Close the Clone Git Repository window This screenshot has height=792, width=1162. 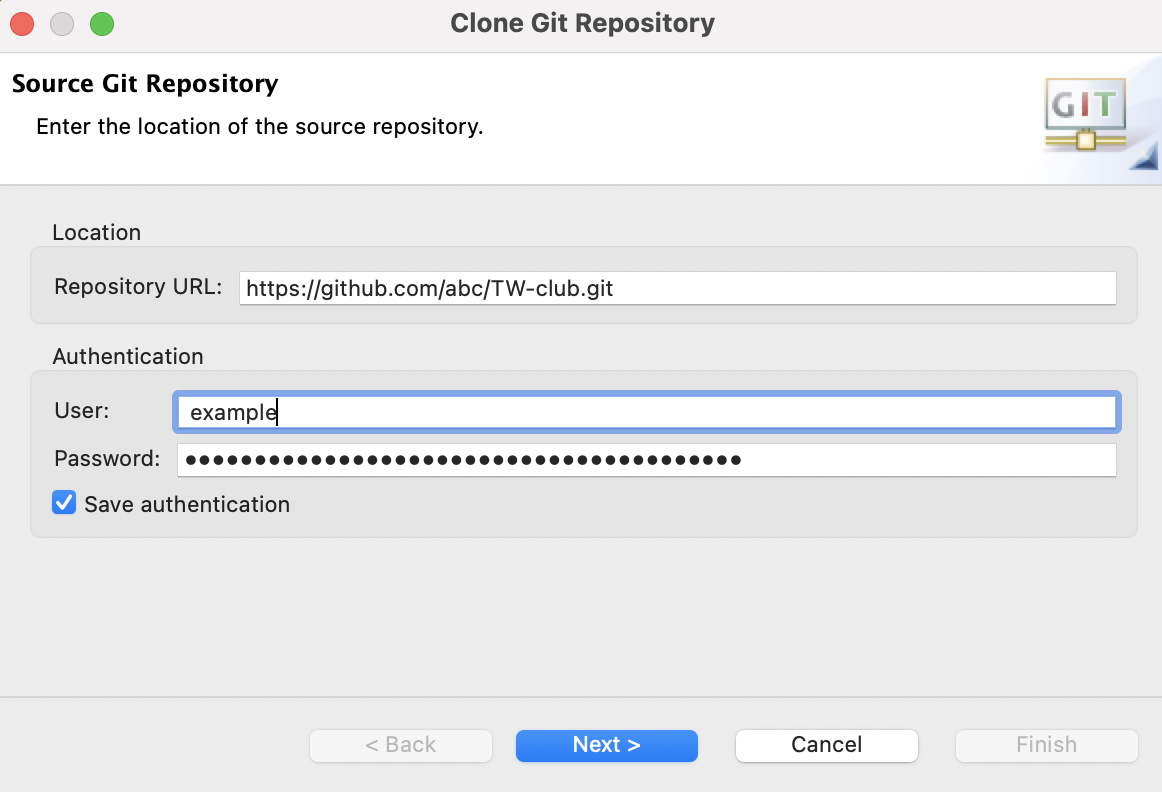click(23, 24)
